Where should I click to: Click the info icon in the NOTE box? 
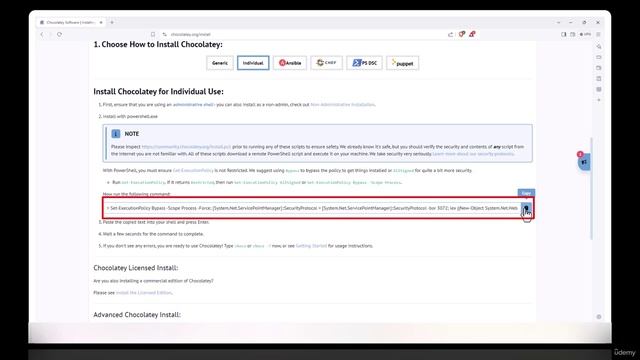click(116, 134)
